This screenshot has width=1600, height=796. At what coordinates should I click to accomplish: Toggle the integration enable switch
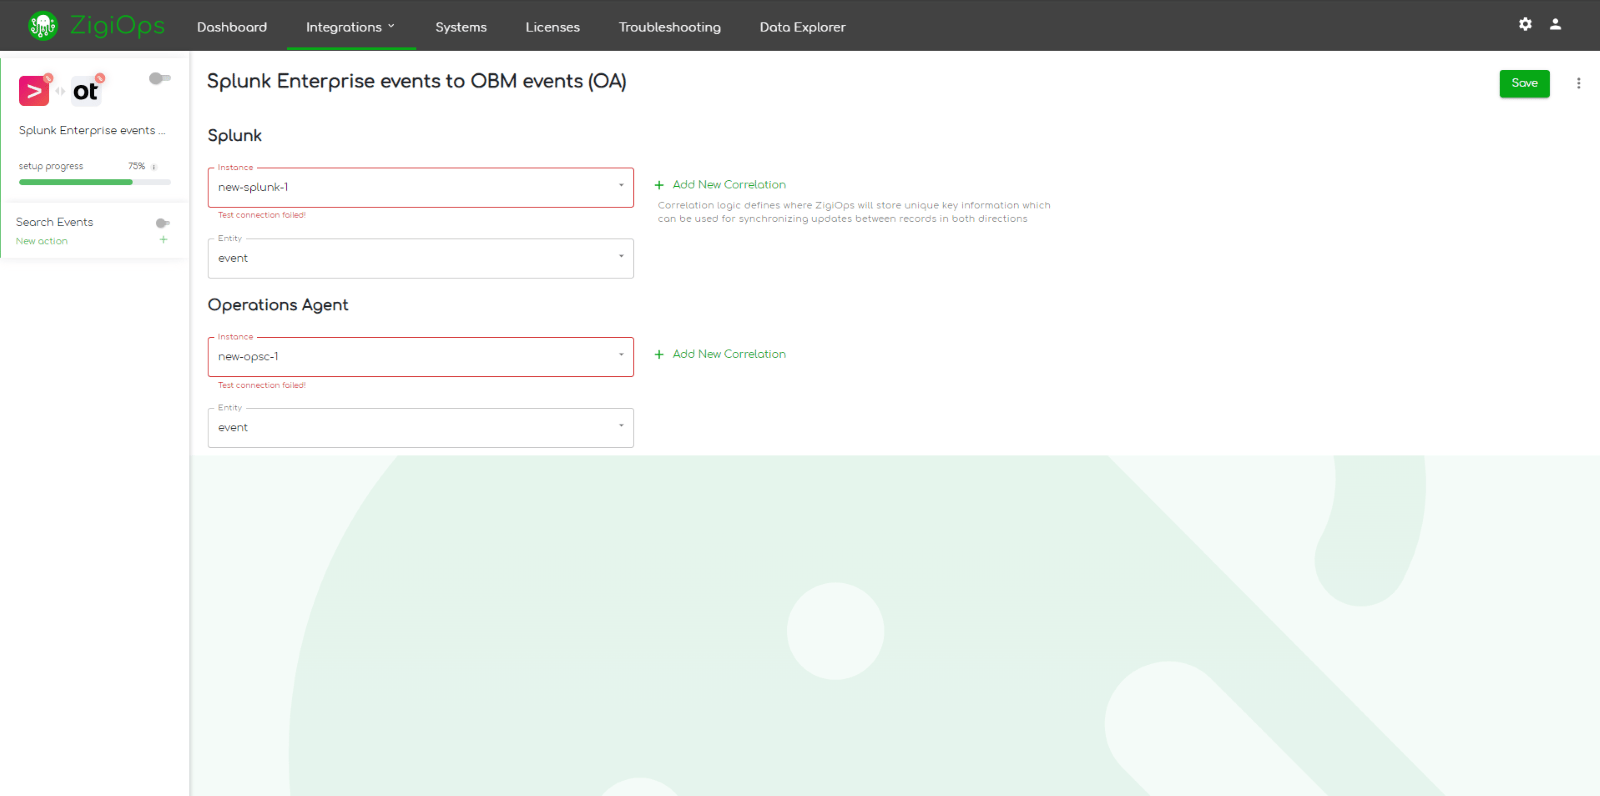pos(160,78)
